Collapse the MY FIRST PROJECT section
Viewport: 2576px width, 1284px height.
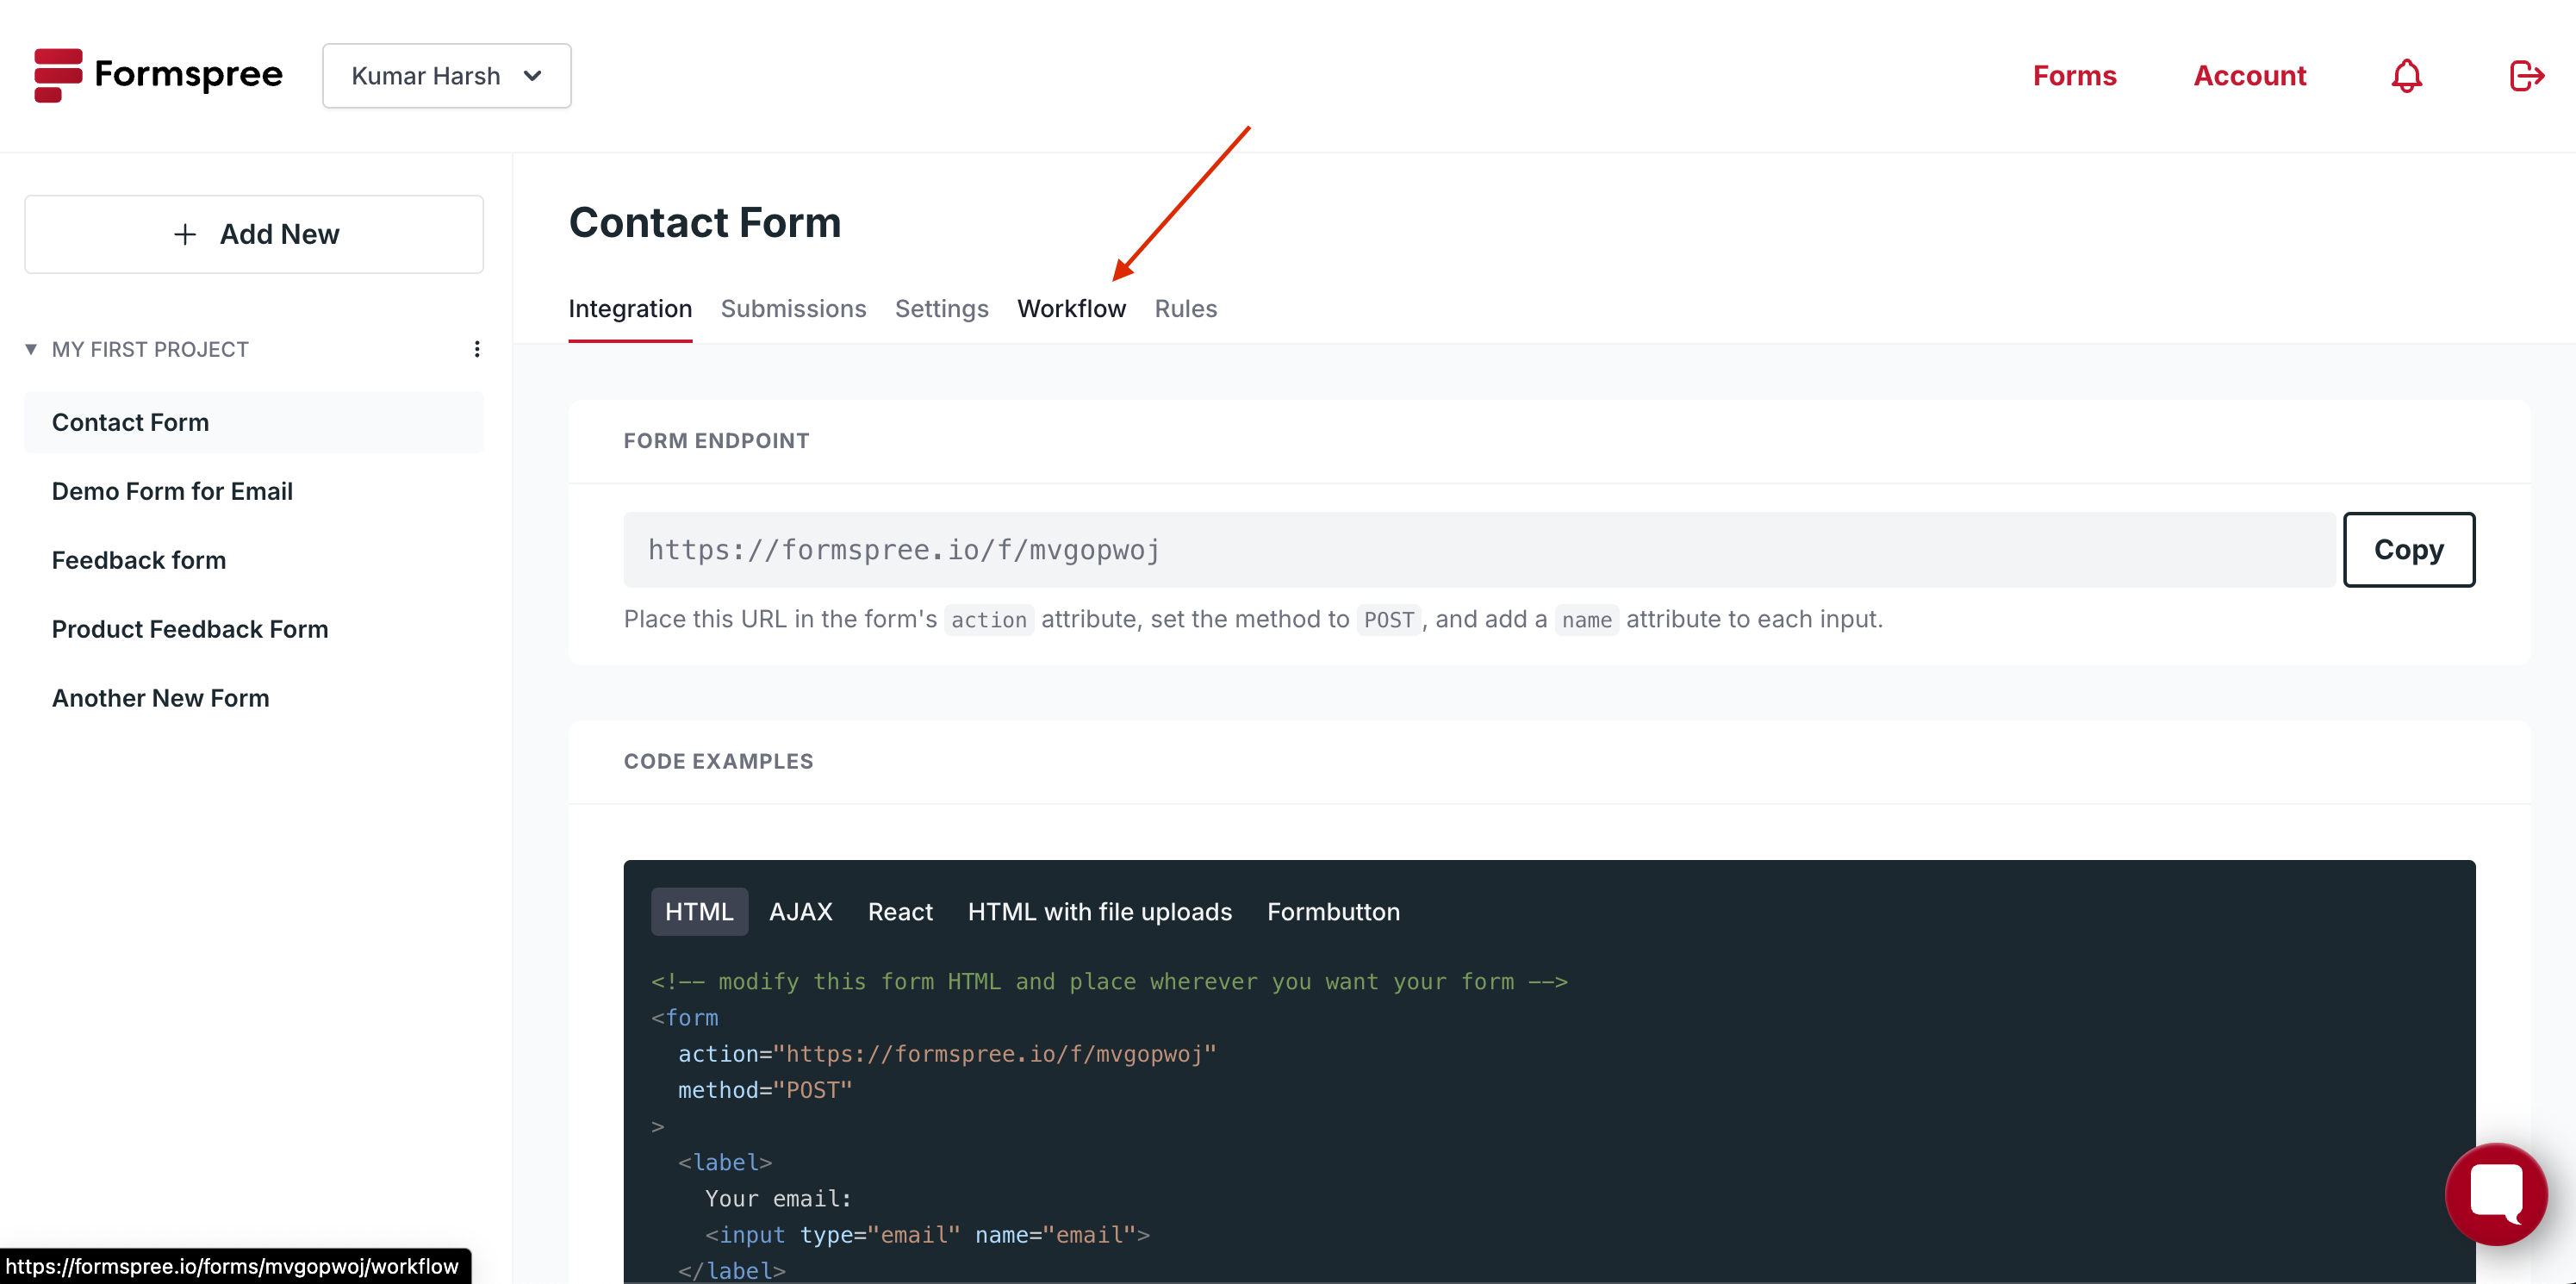pyautogui.click(x=31, y=349)
